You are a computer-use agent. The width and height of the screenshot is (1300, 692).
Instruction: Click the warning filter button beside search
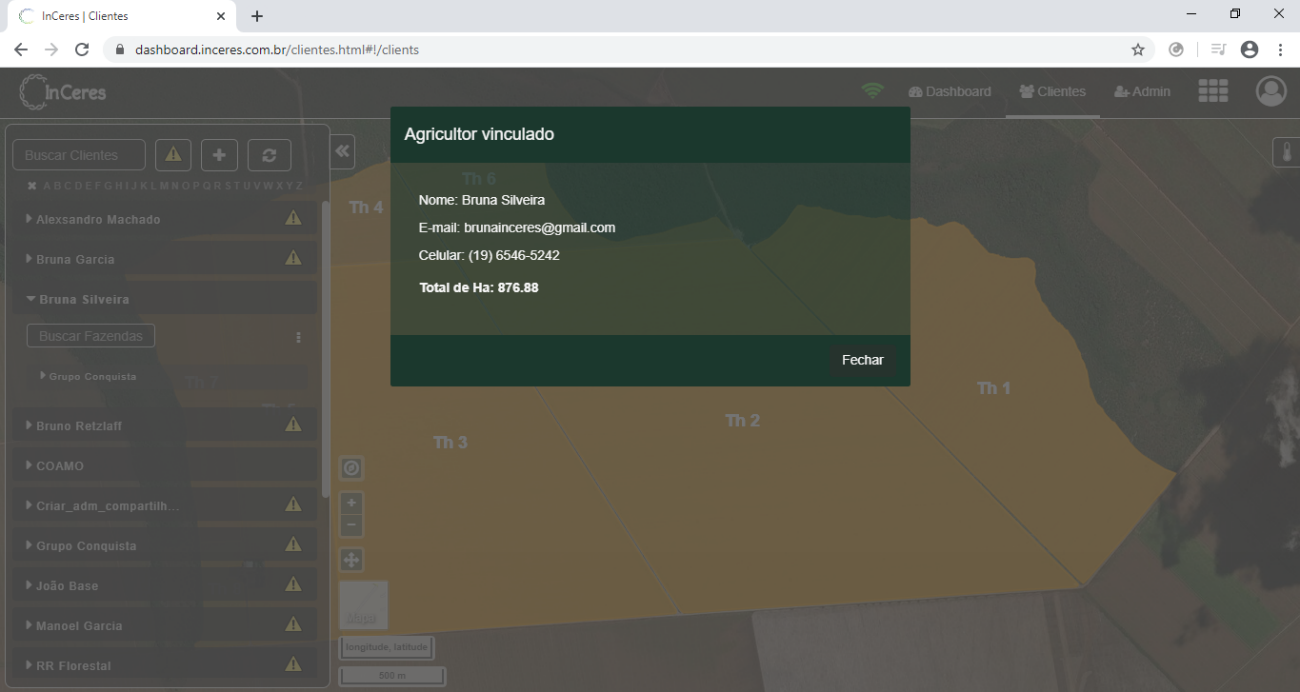pyautogui.click(x=173, y=155)
